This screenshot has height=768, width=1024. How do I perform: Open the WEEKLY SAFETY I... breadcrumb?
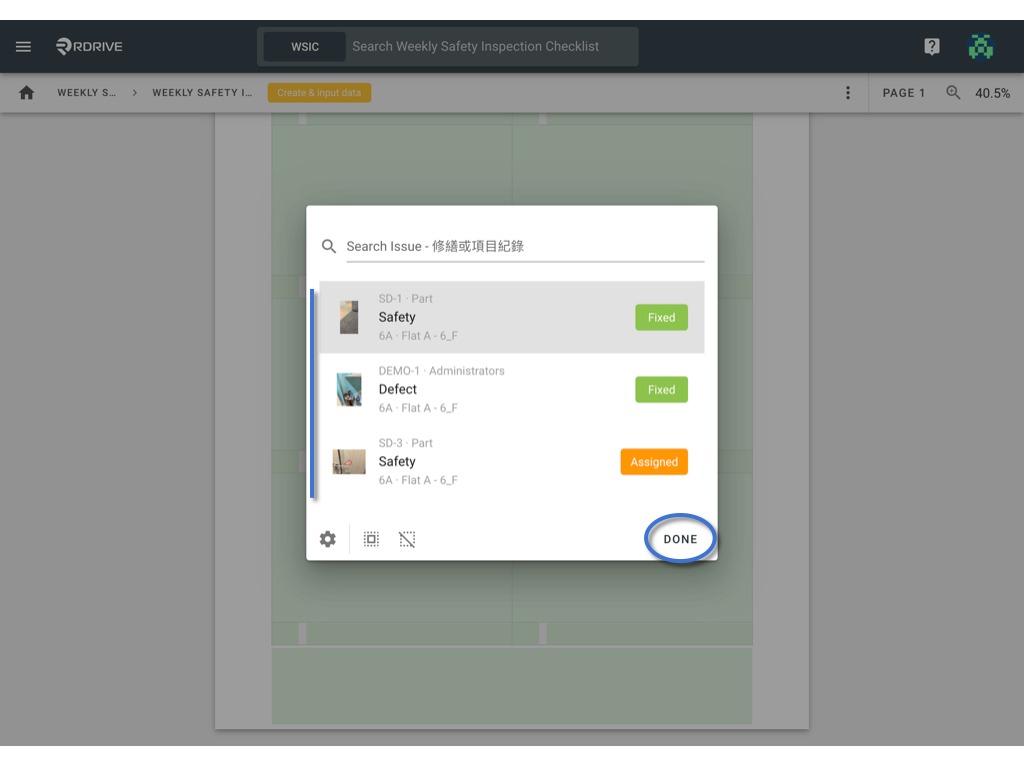click(x=202, y=93)
